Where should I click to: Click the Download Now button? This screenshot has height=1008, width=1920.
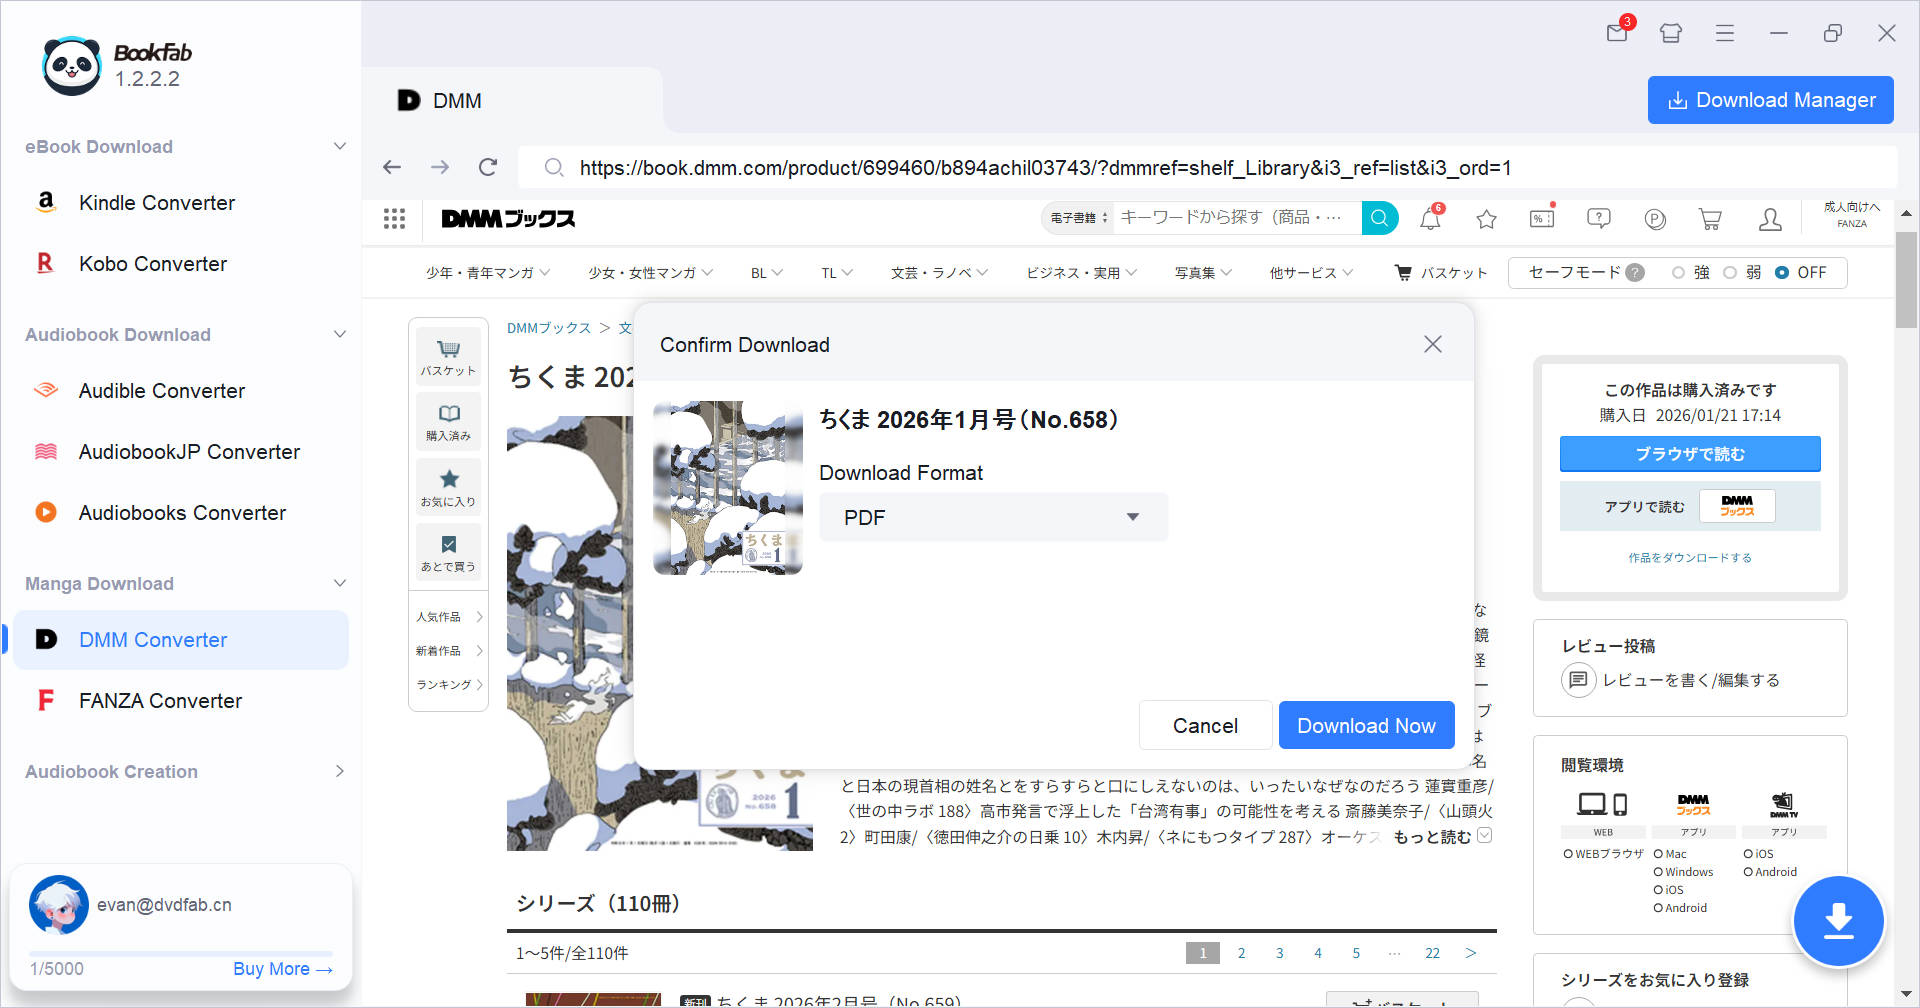pos(1366,725)
